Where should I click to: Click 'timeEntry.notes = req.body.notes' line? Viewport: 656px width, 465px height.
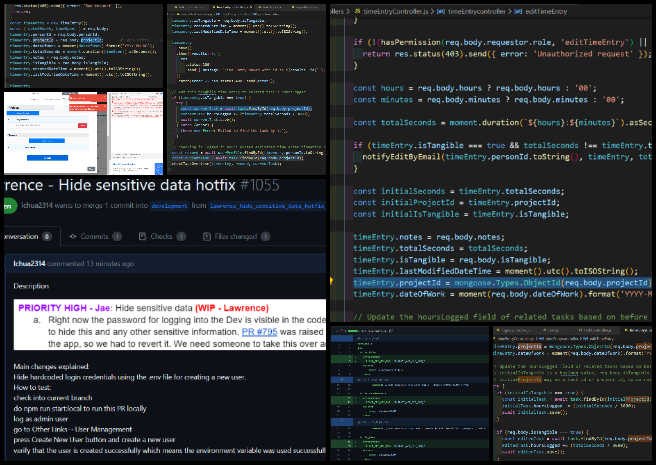coord(429,237)
